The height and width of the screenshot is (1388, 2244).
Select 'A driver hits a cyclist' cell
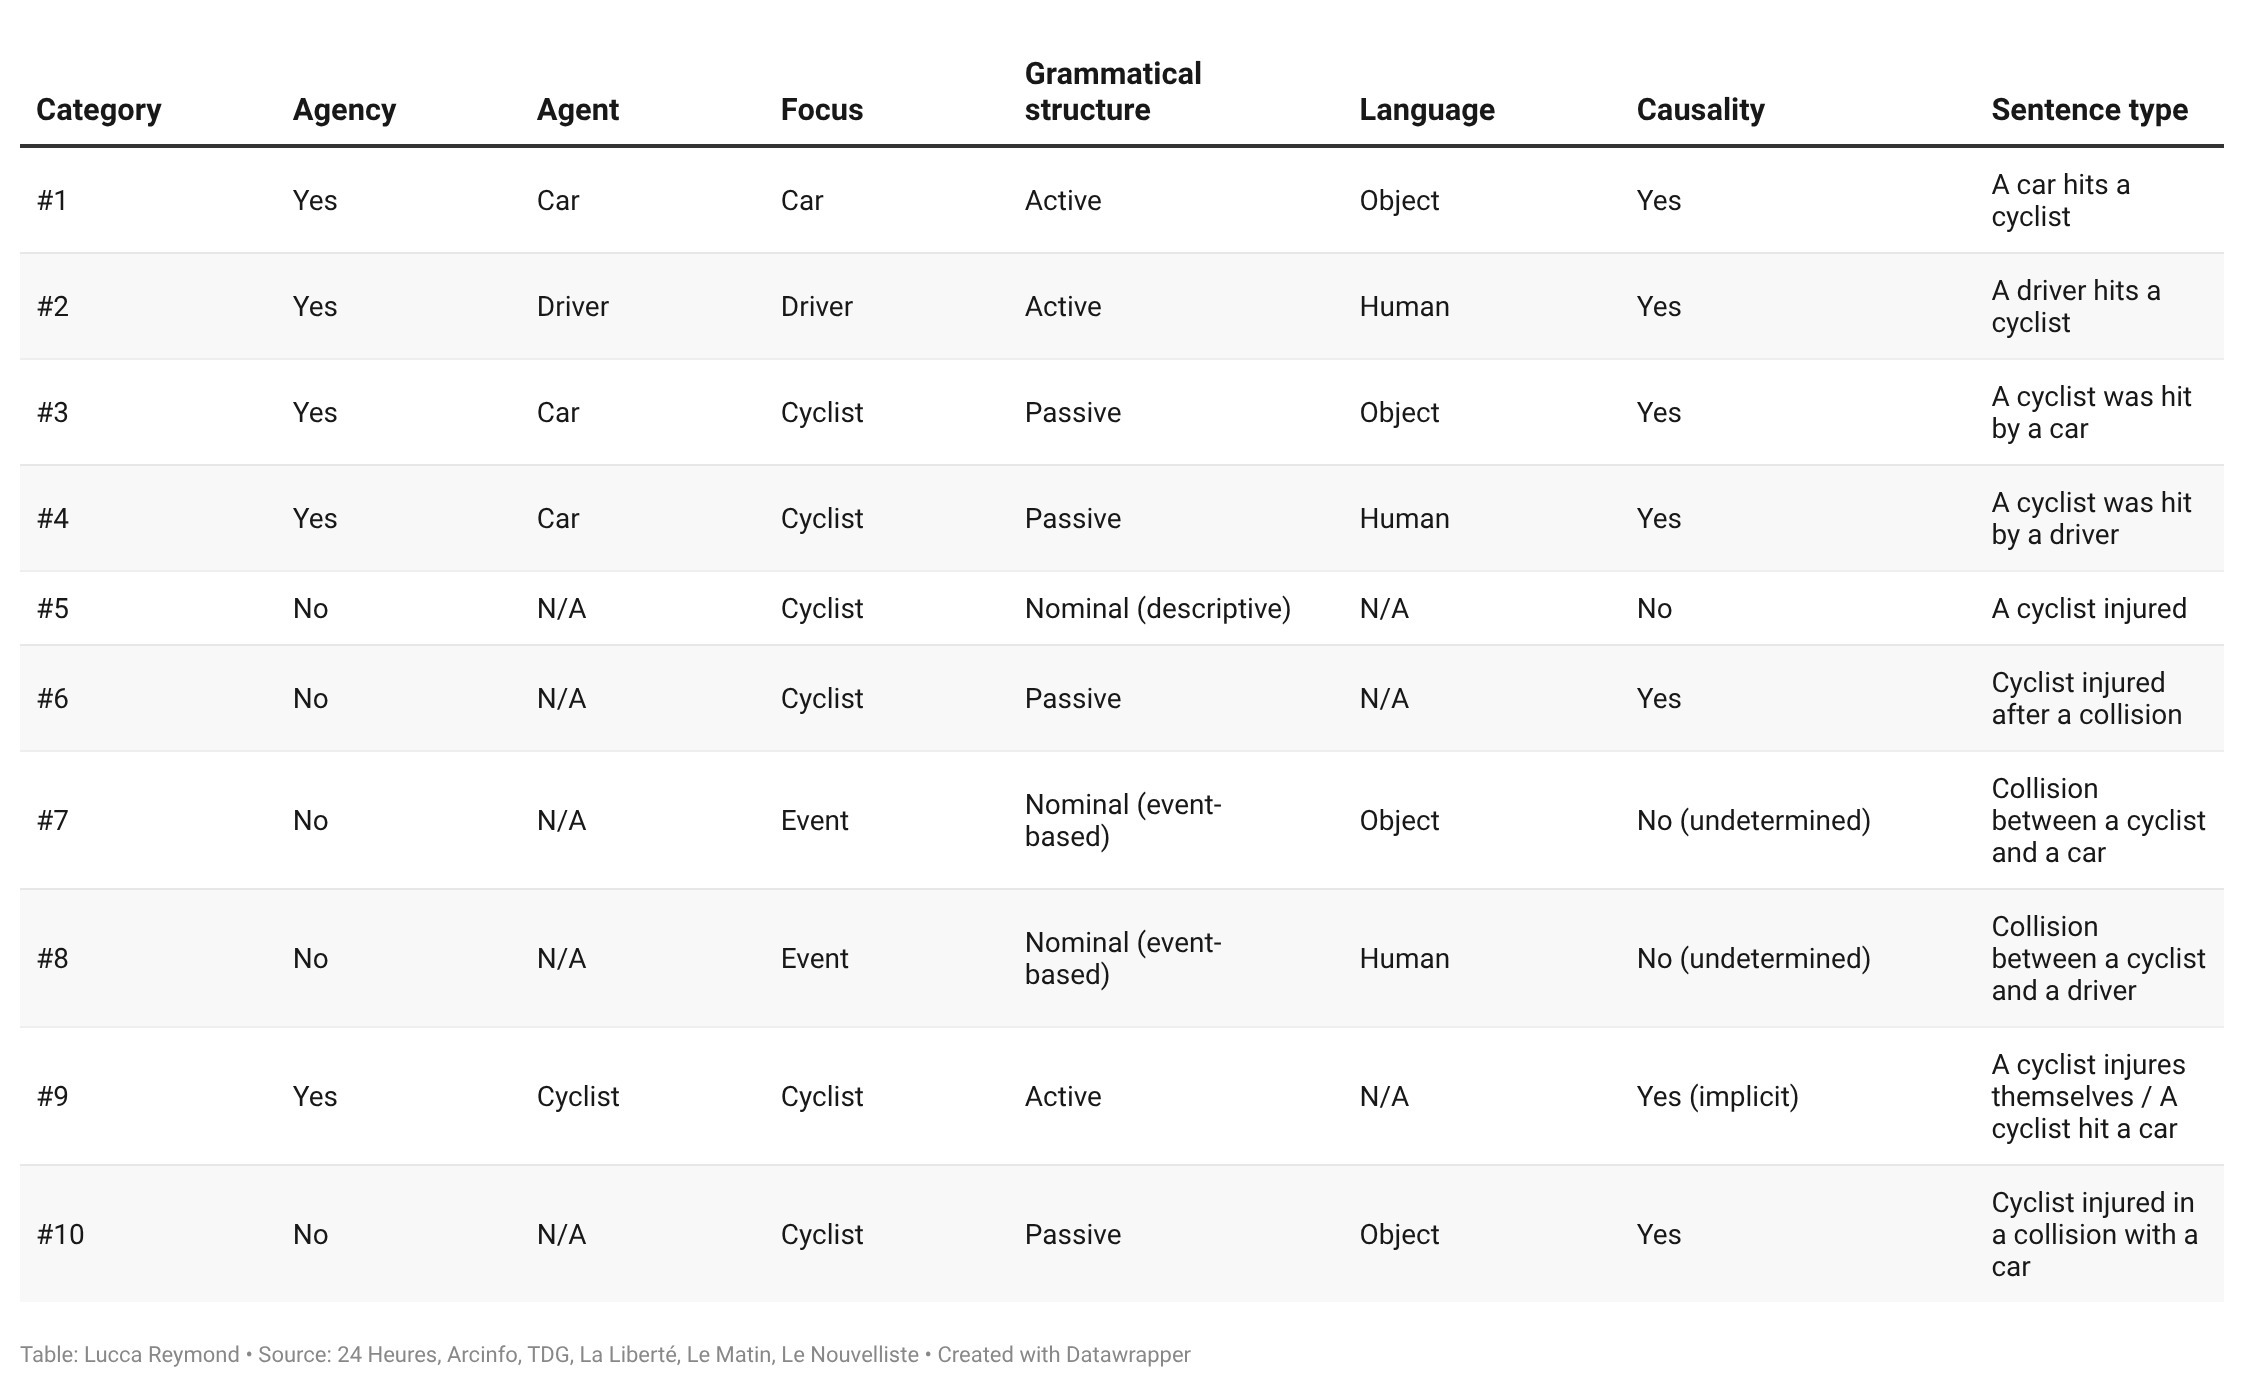pyautogui.click(x=2075, y=306)
